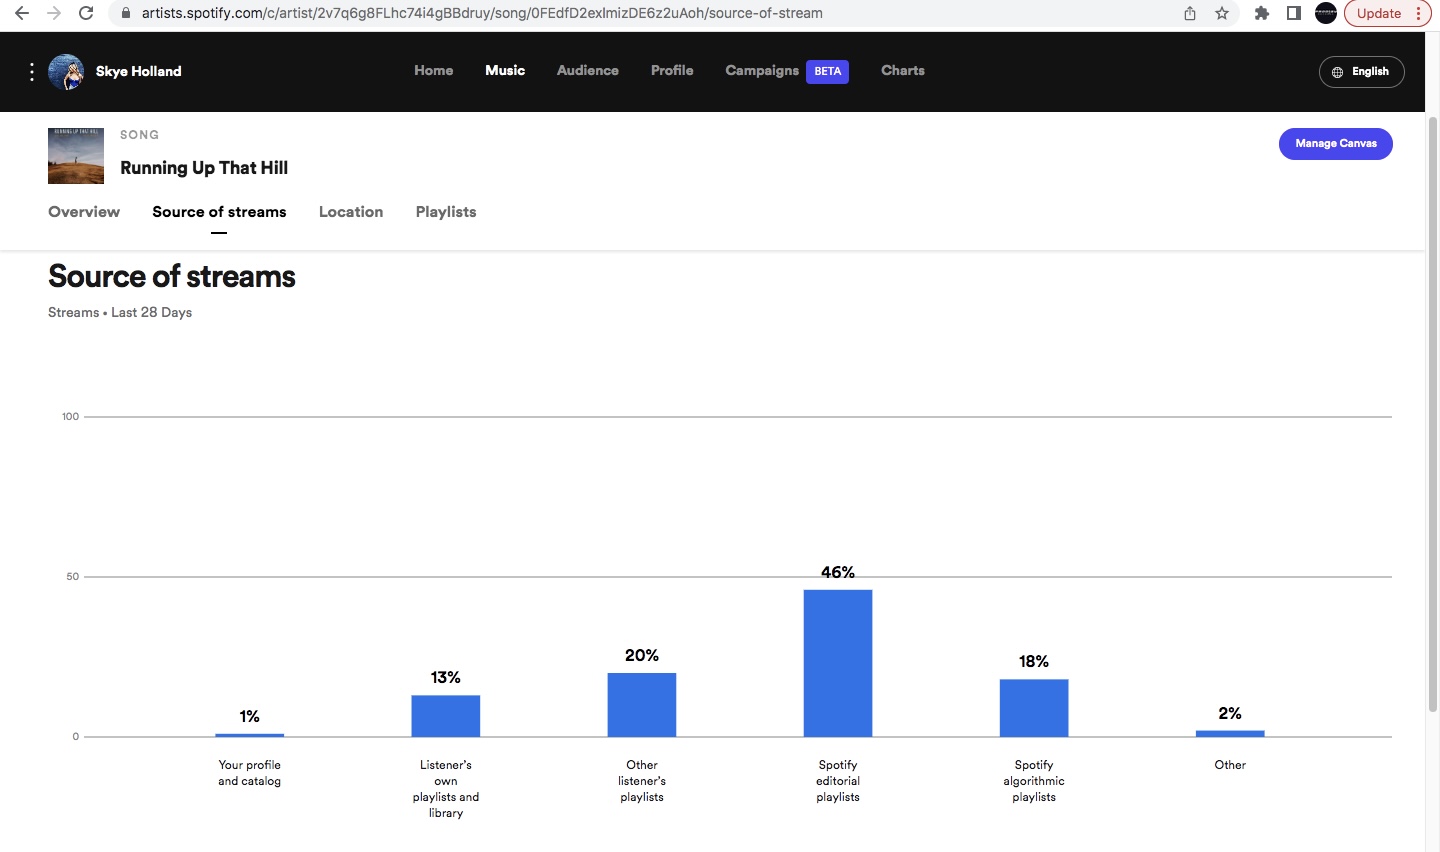The image size is (1440, 852).
Task: Open the Location tab
Action: (x=351, y=212)
